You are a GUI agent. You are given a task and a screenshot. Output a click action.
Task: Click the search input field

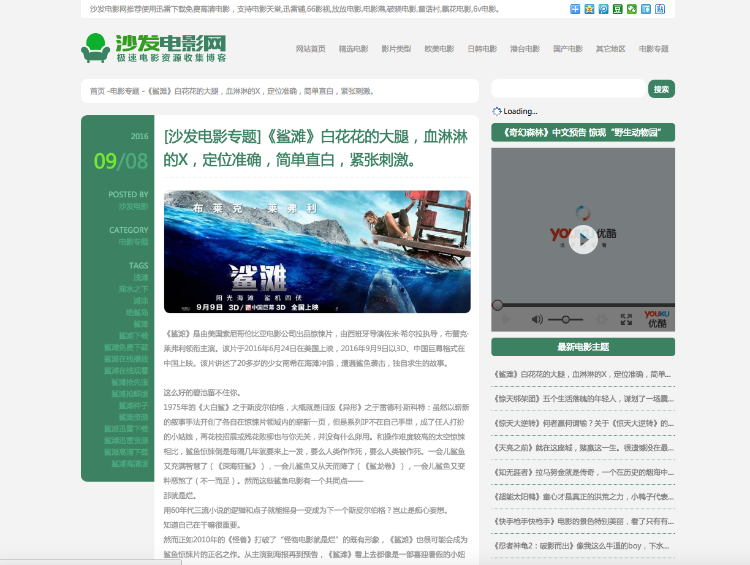point(568,89)
